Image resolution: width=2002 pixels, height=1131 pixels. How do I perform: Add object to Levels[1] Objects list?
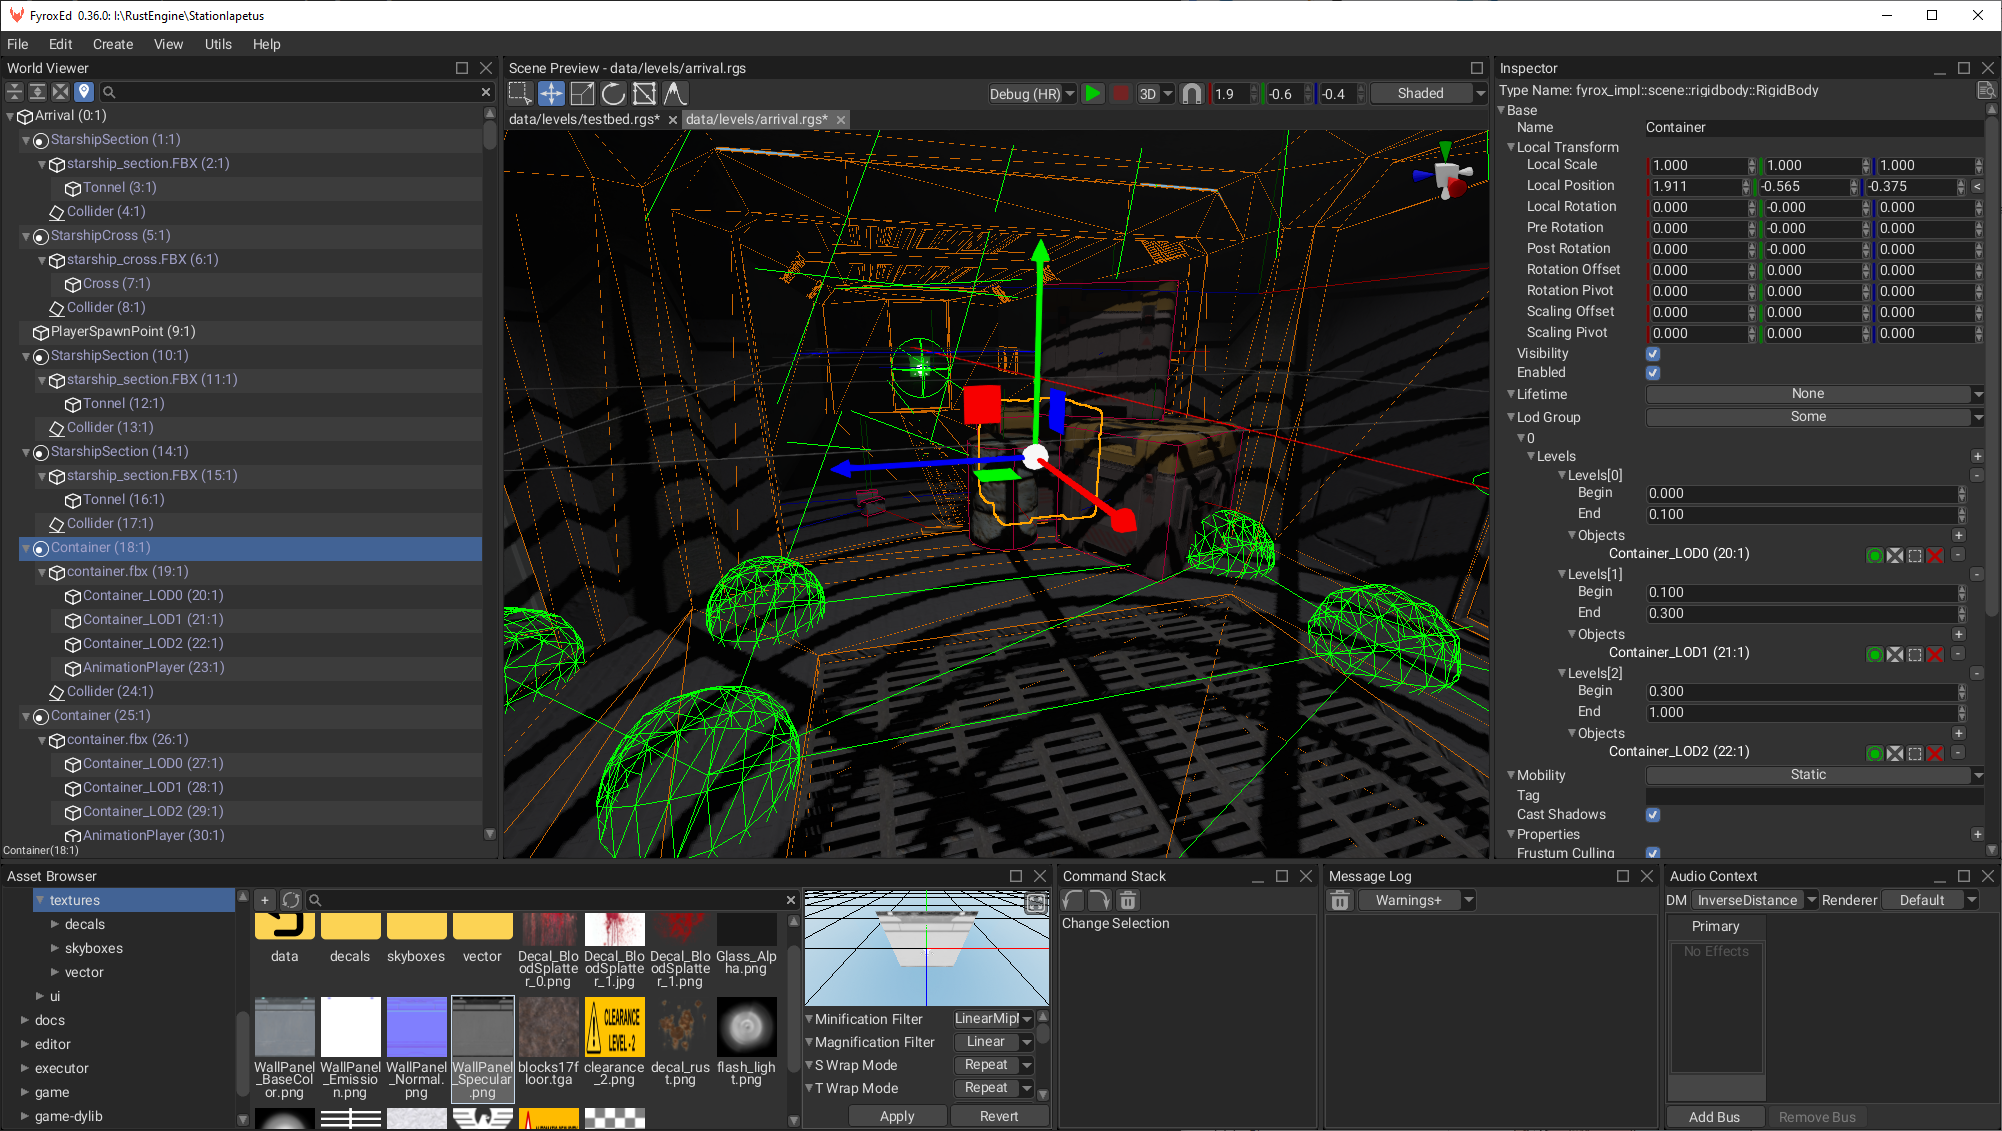point(1959,635)
